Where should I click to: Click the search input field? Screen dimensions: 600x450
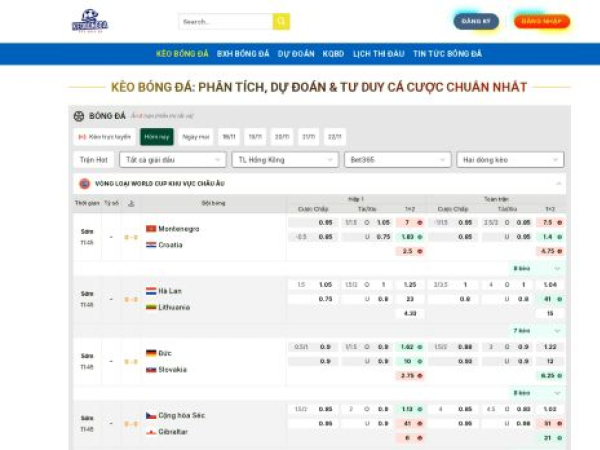tap(226, 21)
